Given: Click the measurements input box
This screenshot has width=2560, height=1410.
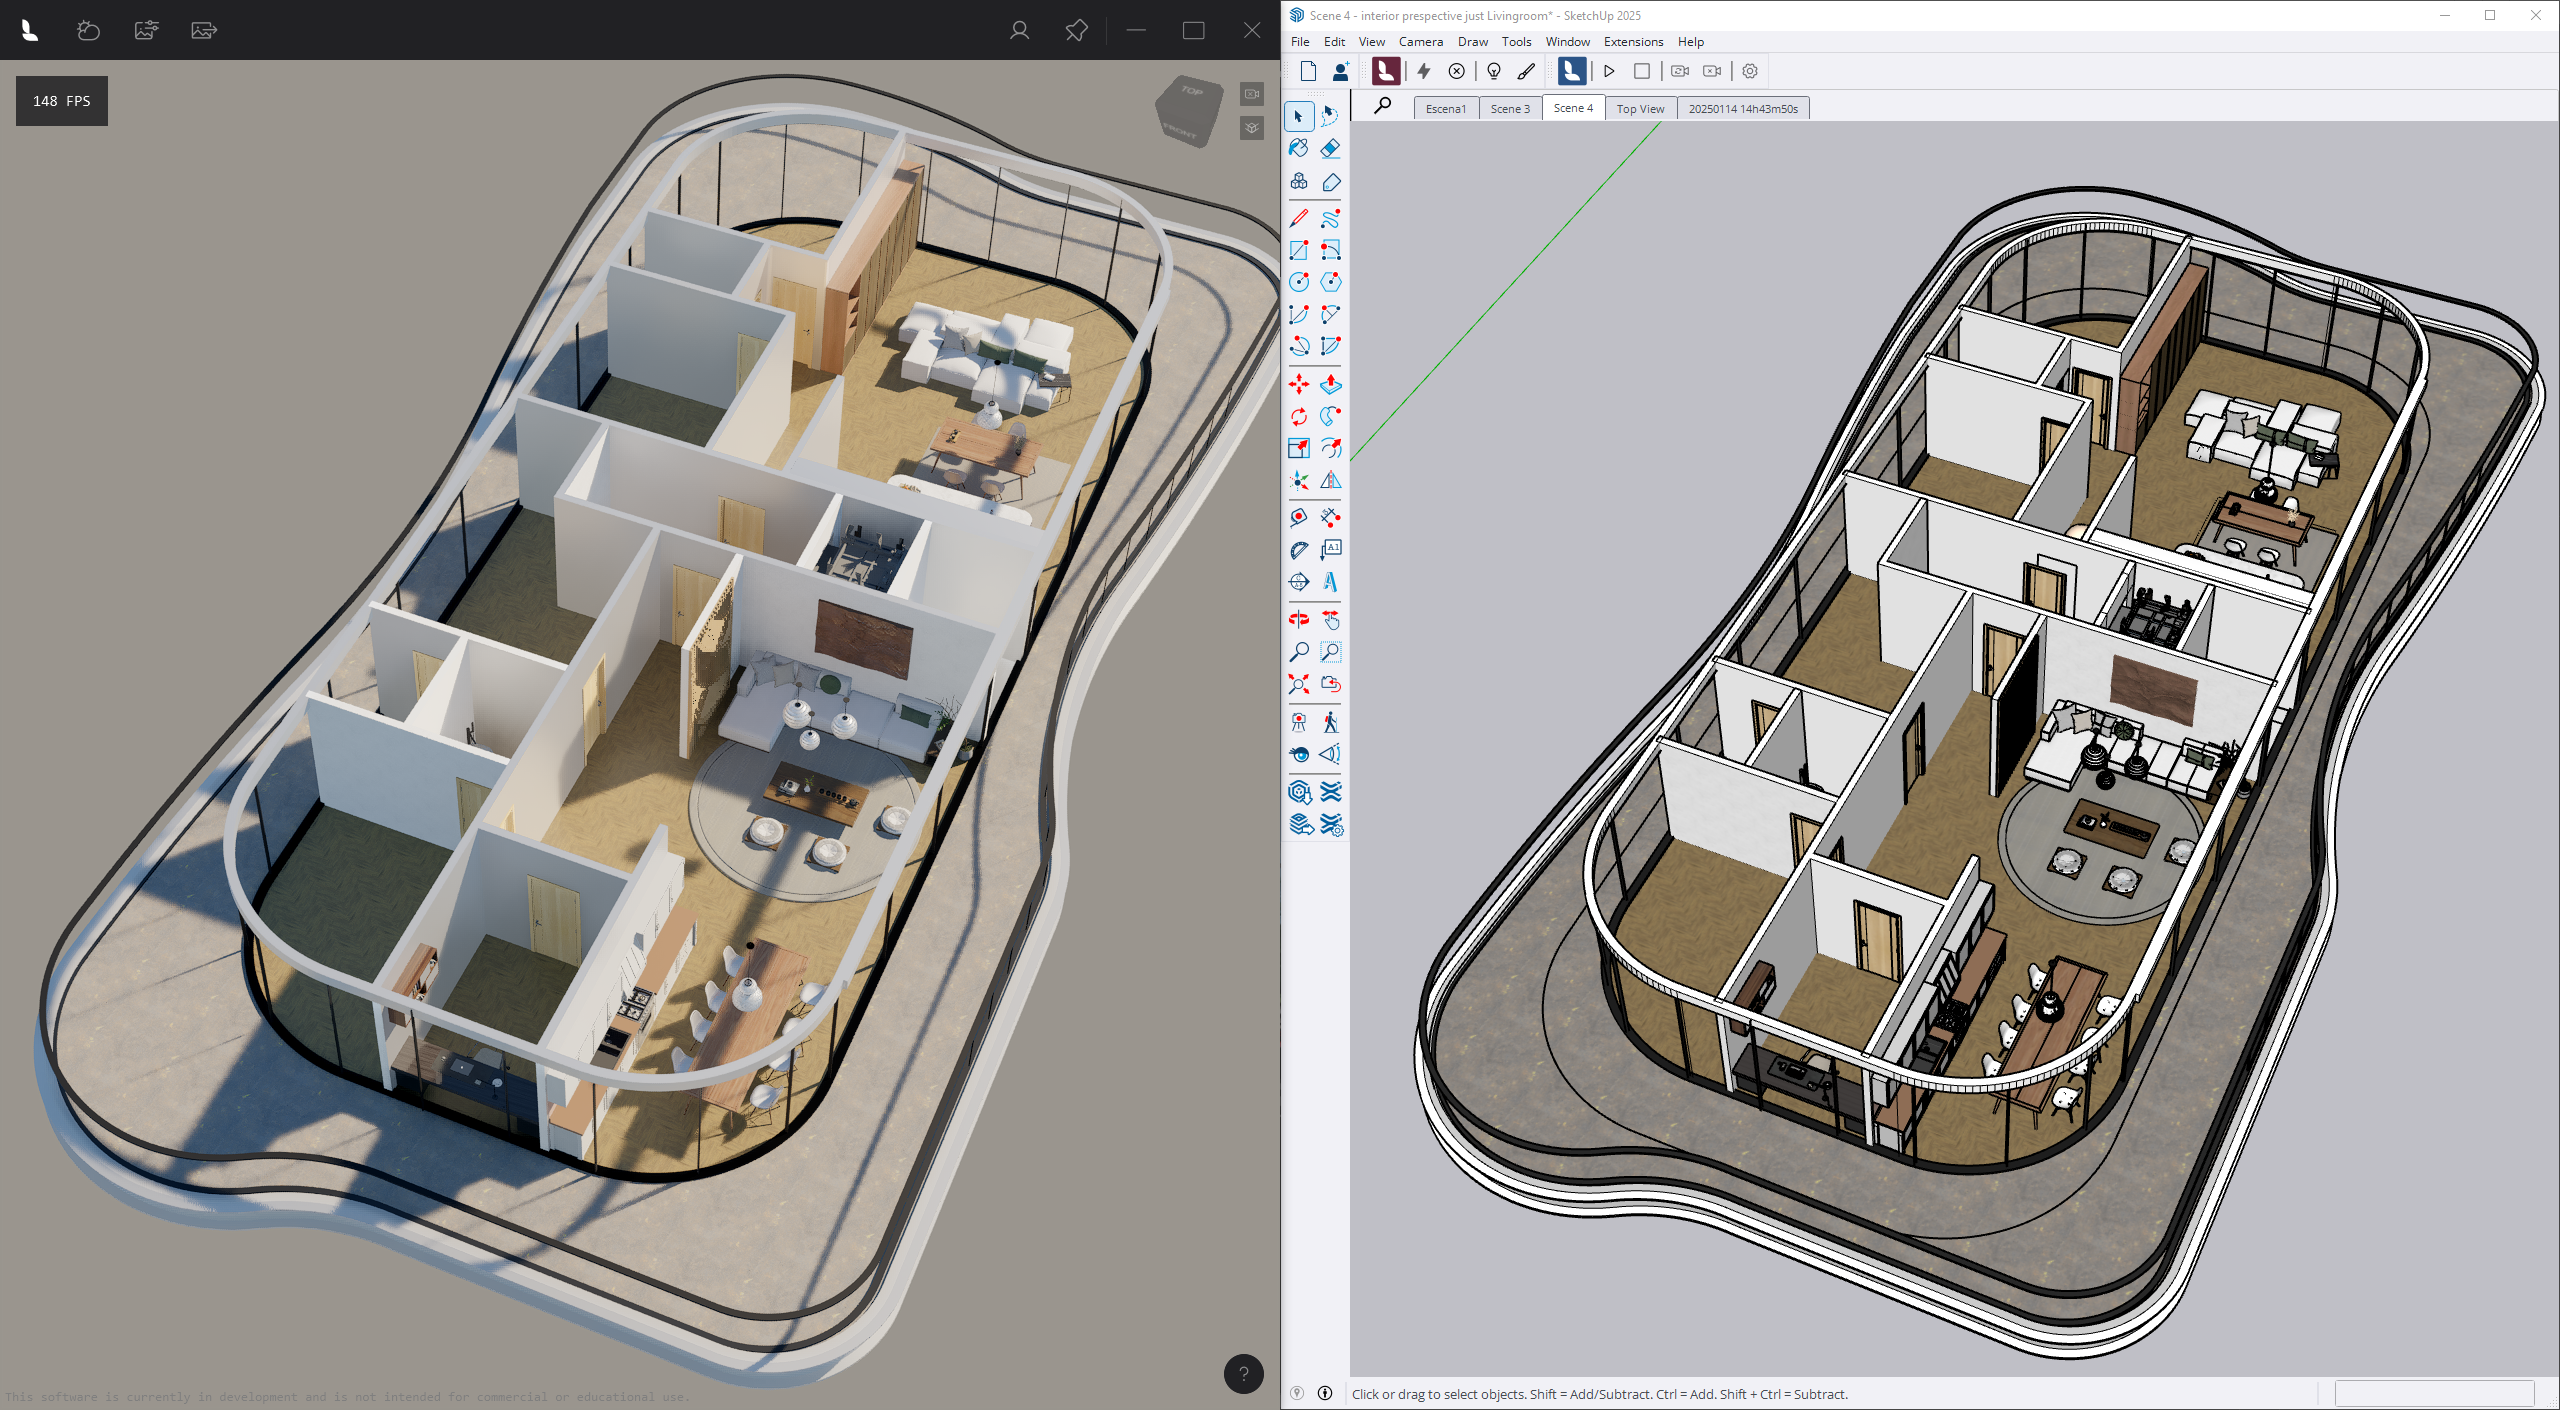Looking at the screenshot, I should pos(2433,1393).
